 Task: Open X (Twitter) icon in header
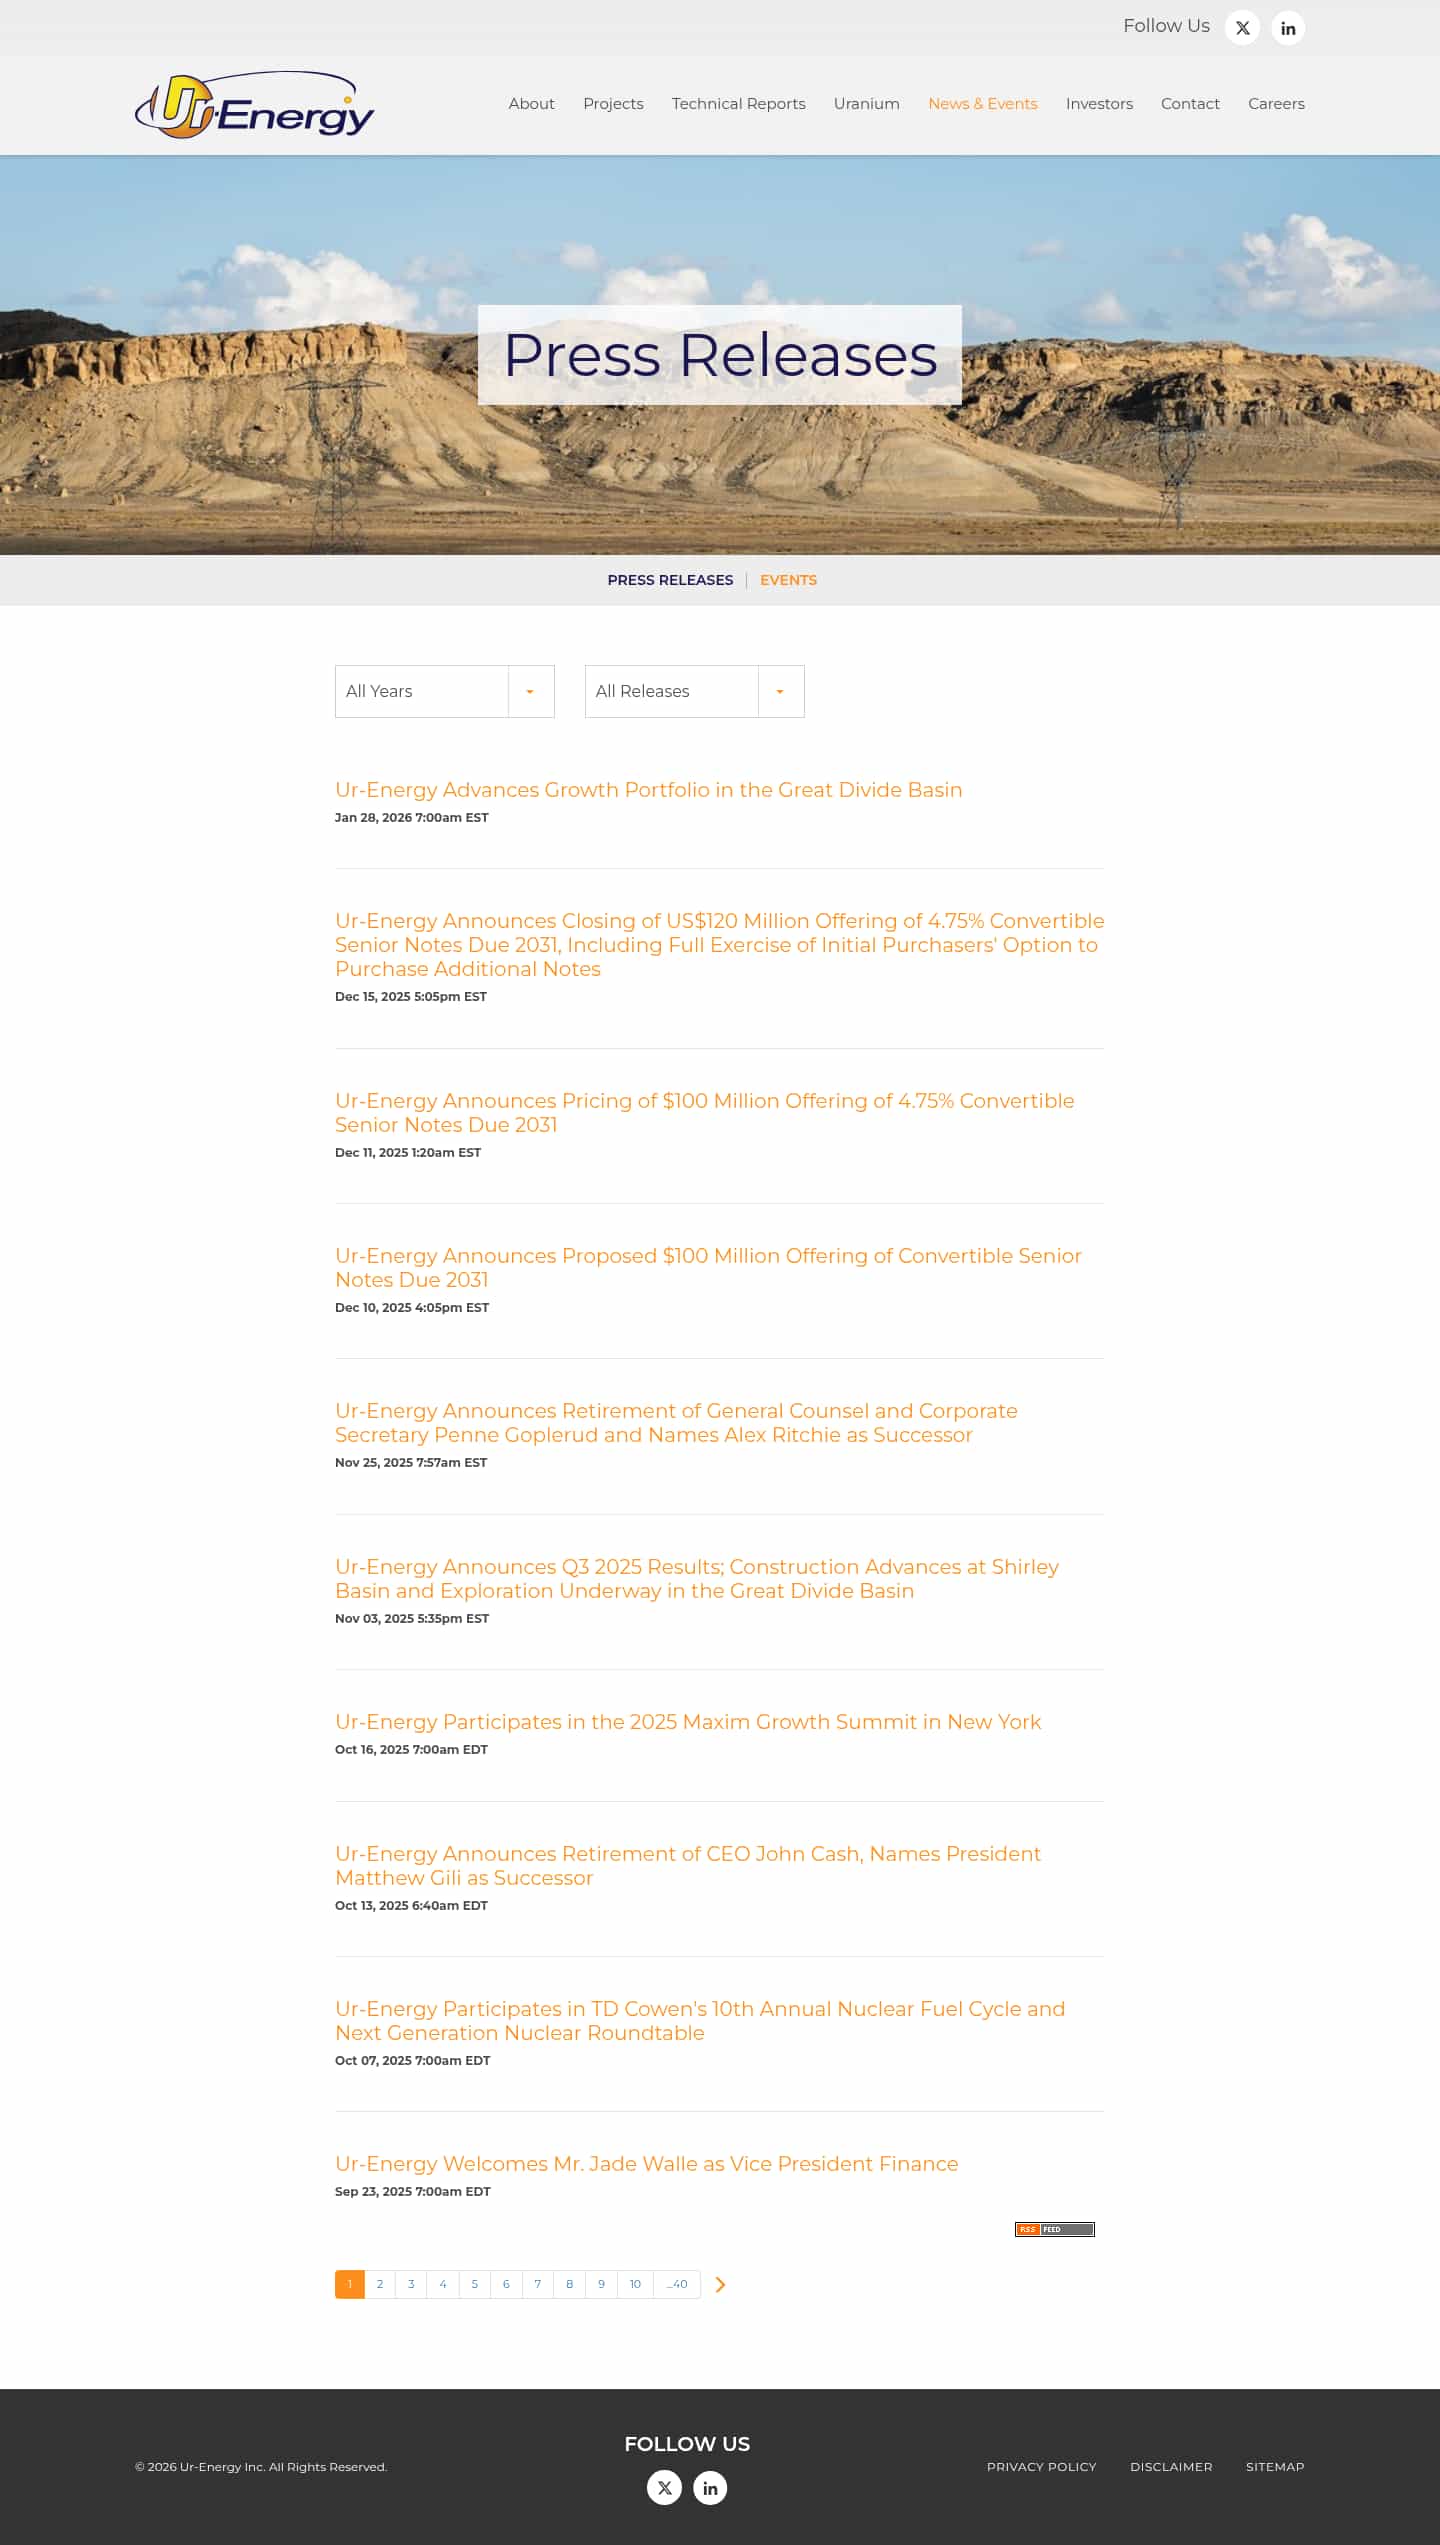(1242, 28)
